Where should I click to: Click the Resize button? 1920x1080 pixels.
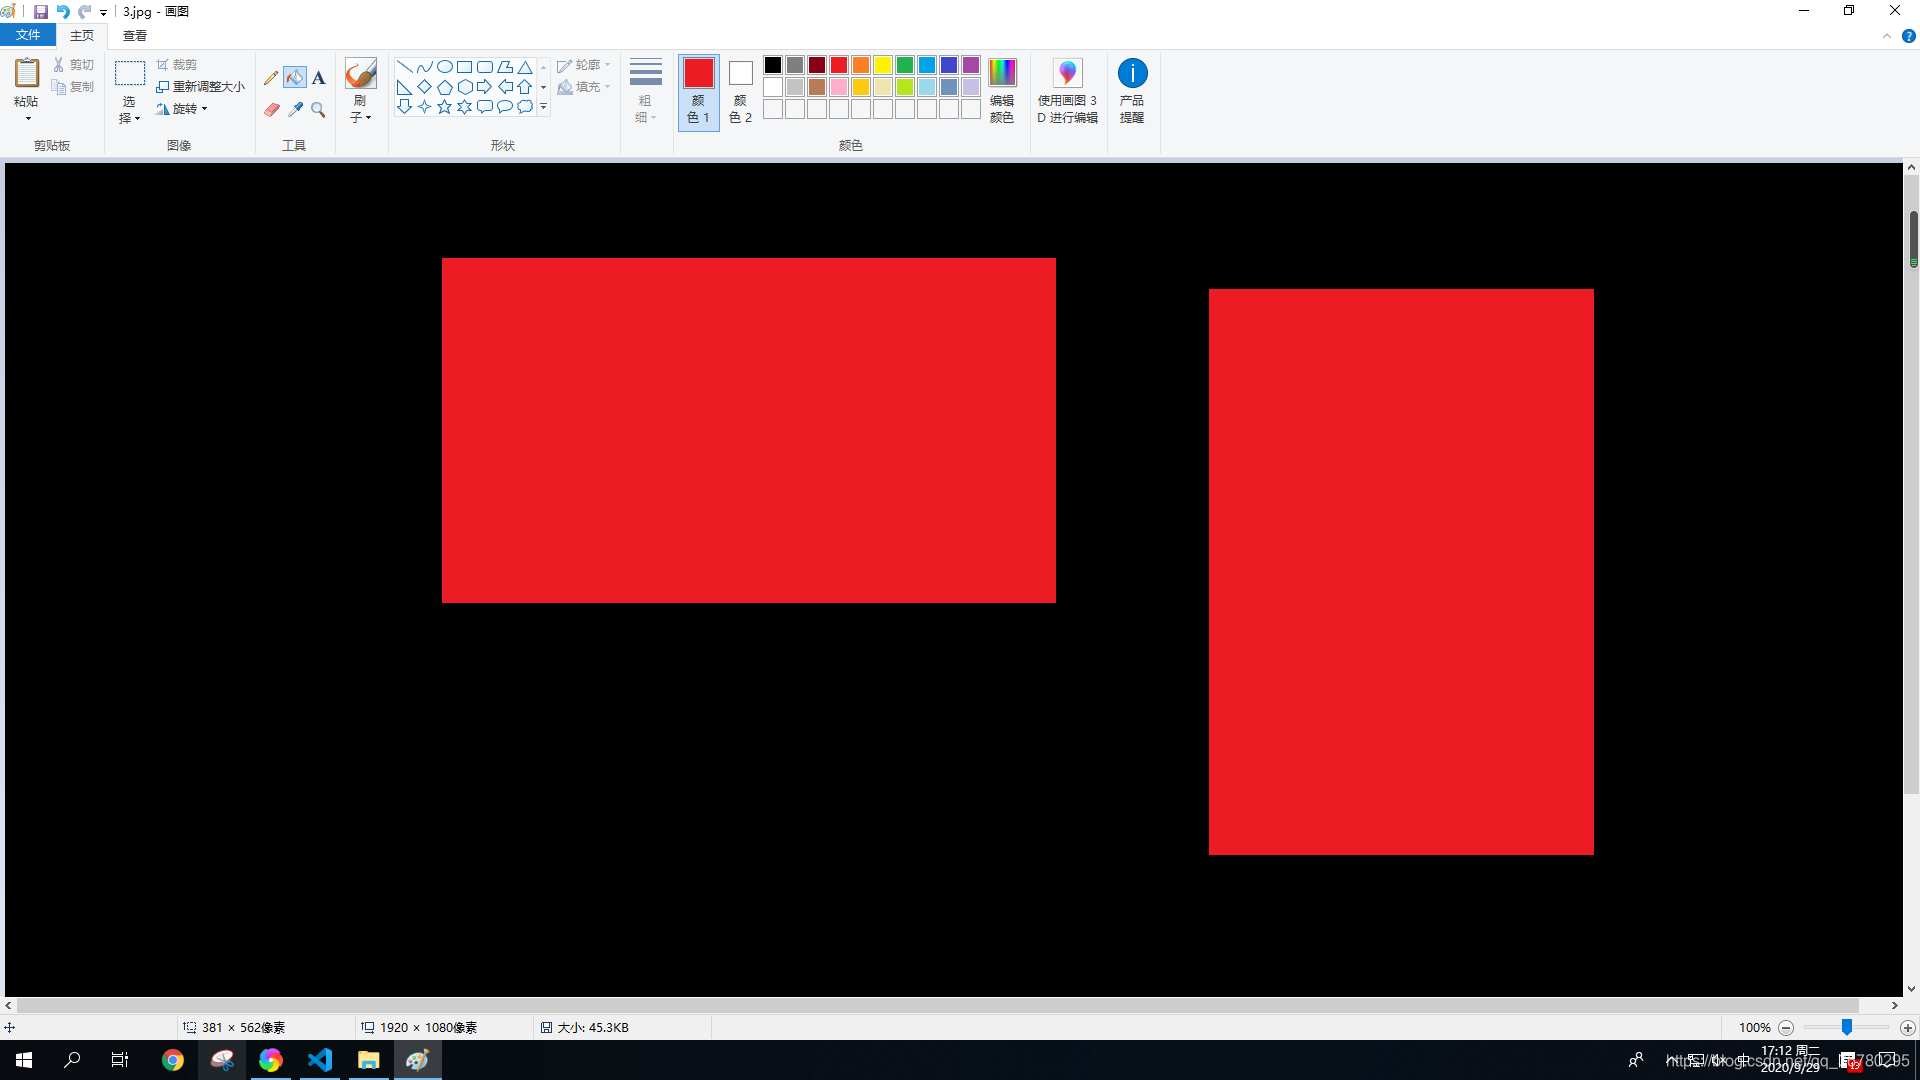coord(200,87)
